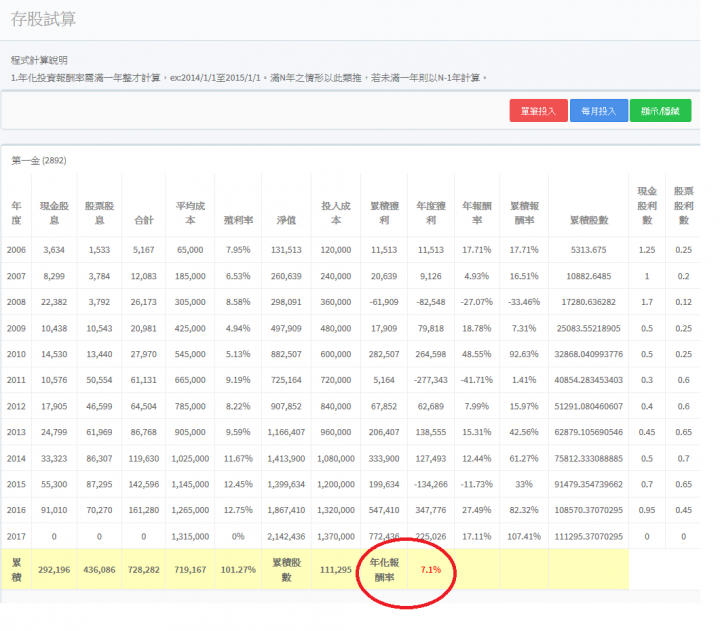The width and height of the screenshot is (720, 631).
Task: Click the 3,634 cash dividend cell
Action: coord(54,250)
